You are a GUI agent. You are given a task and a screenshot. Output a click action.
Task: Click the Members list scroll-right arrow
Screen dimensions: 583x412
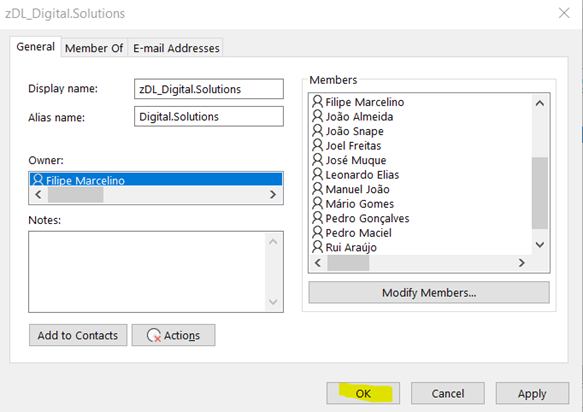pyautogui.click(x=522, y=263)
